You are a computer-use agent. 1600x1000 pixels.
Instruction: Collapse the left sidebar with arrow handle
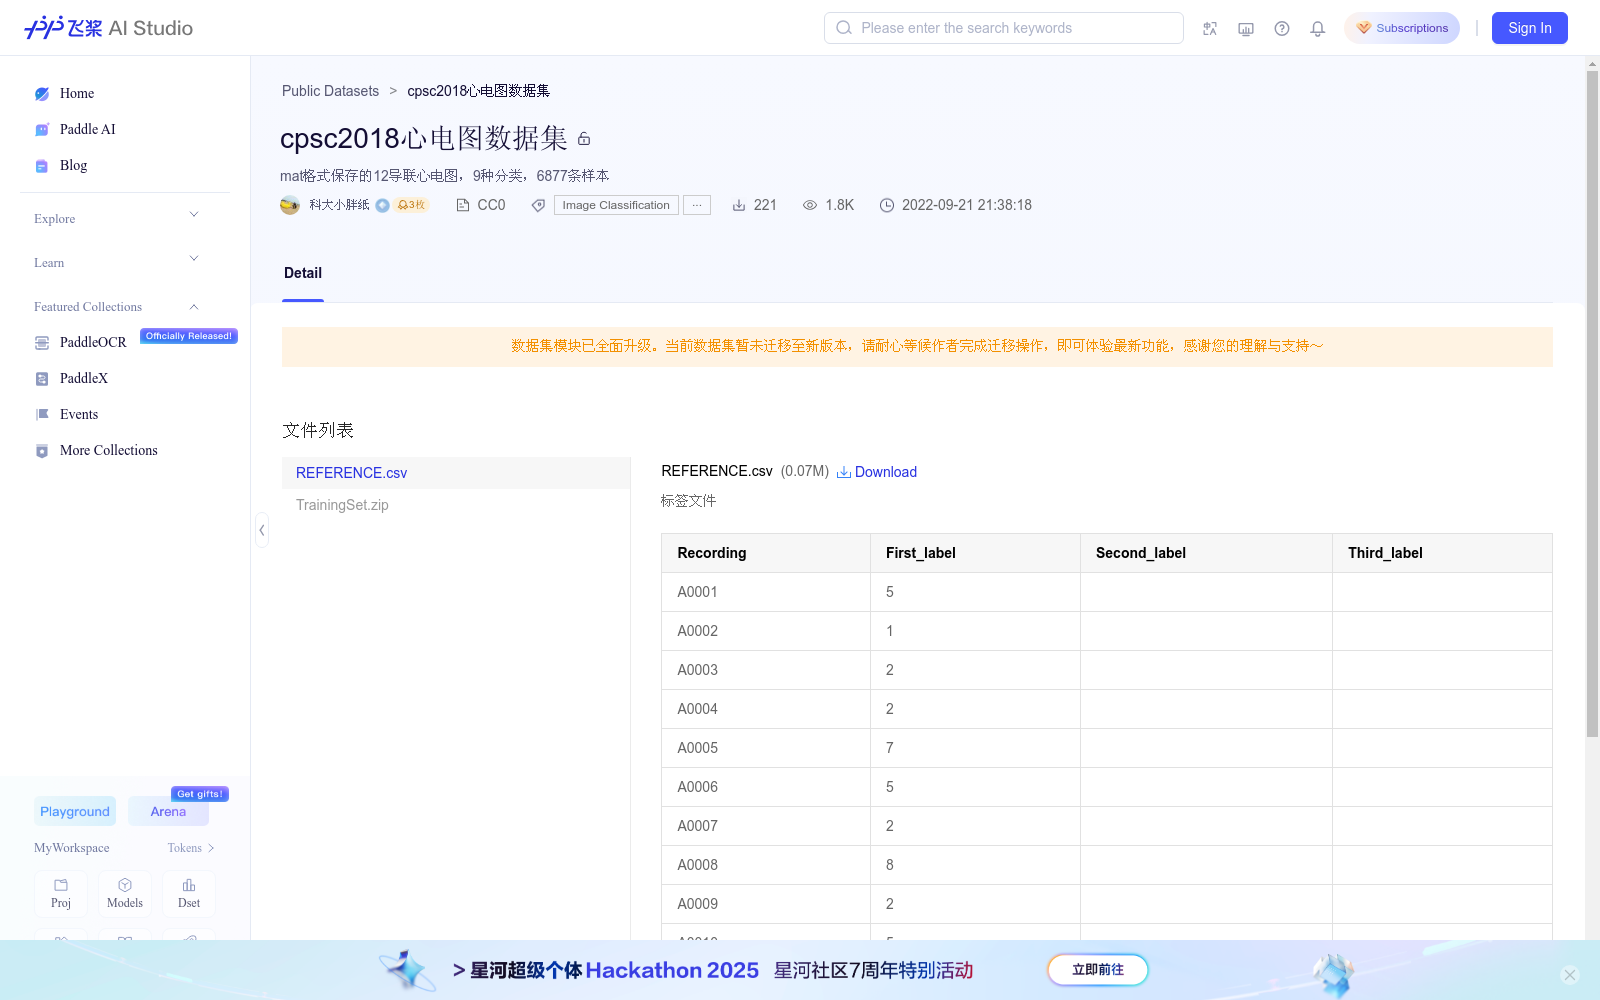(x=262, y=530)
